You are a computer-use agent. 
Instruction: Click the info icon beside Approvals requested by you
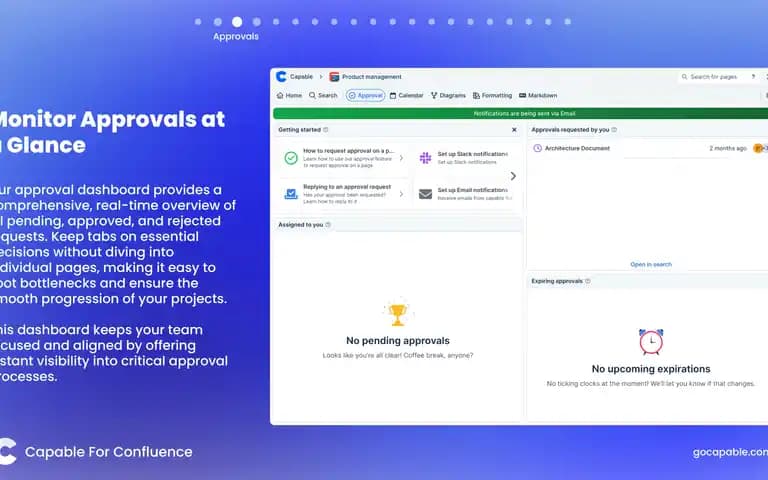click(614, 130)
